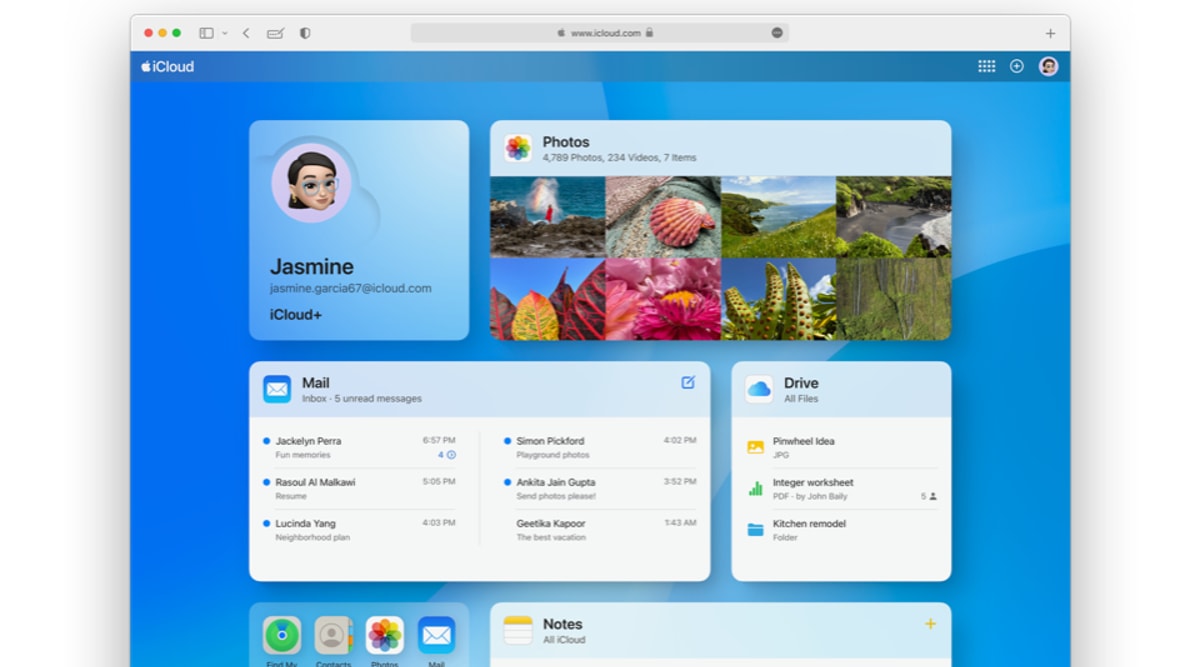Create a new note with plus icon

point(930,624)
